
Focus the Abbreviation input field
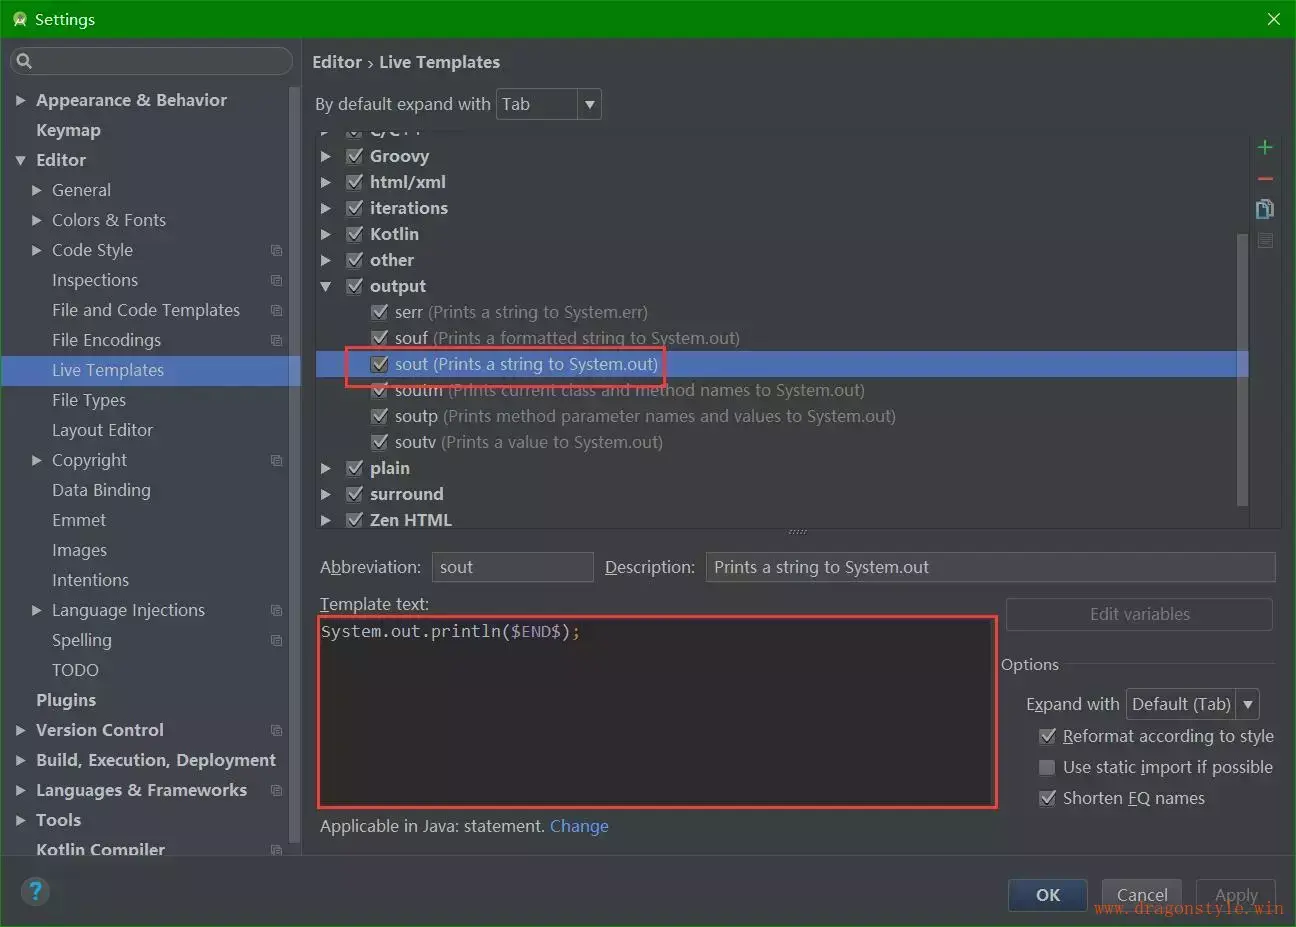pos(512,567)
